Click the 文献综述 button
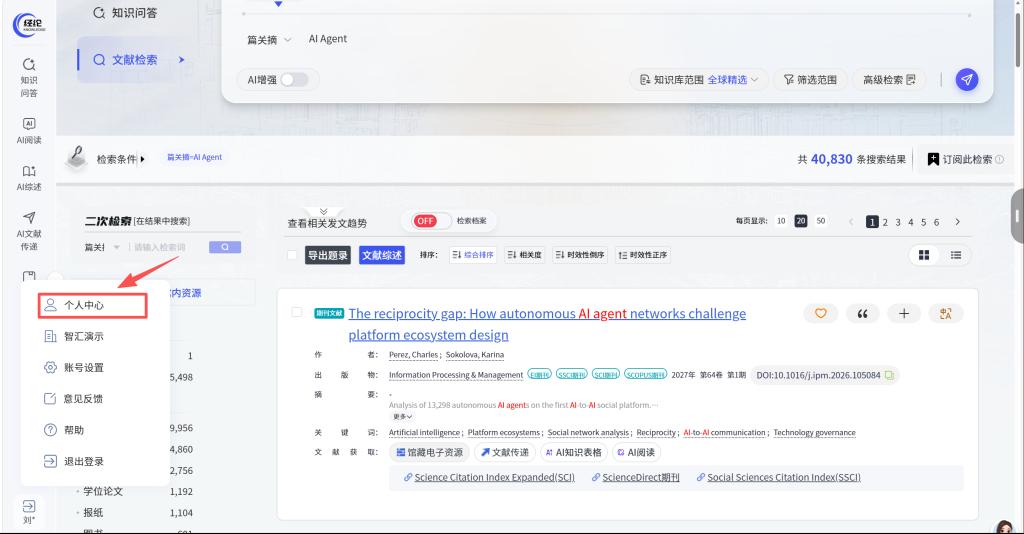Screen dimensions: 1024x534 point(382,255)
